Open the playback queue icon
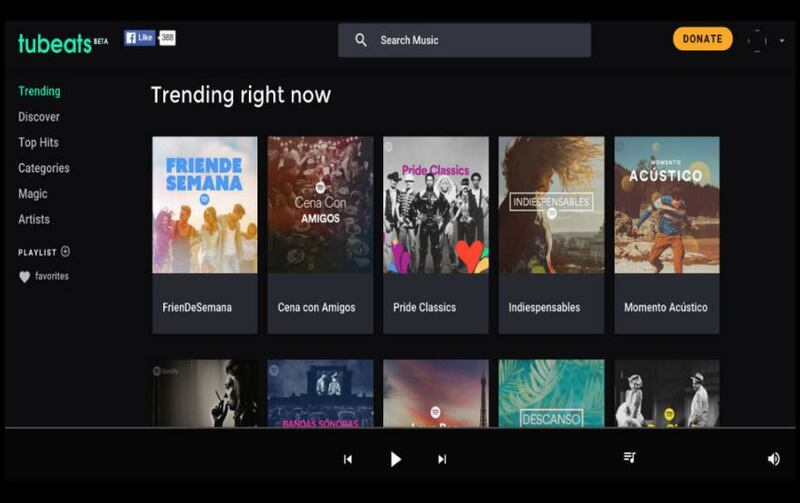The height and width of the screenshot is (503, 800). [x=629, y=458]
